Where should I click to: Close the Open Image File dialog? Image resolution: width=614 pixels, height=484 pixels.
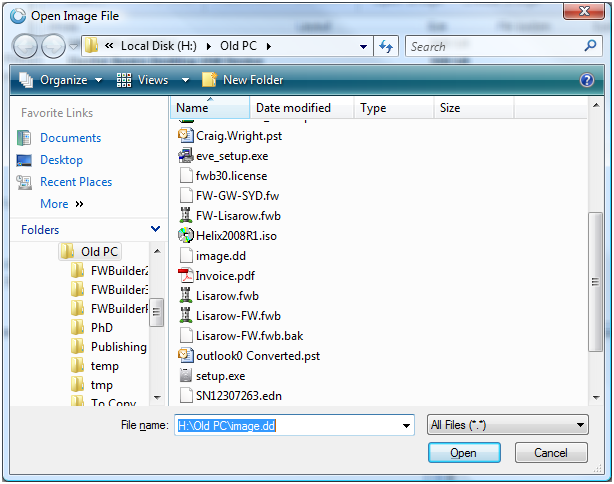point(583,11)
